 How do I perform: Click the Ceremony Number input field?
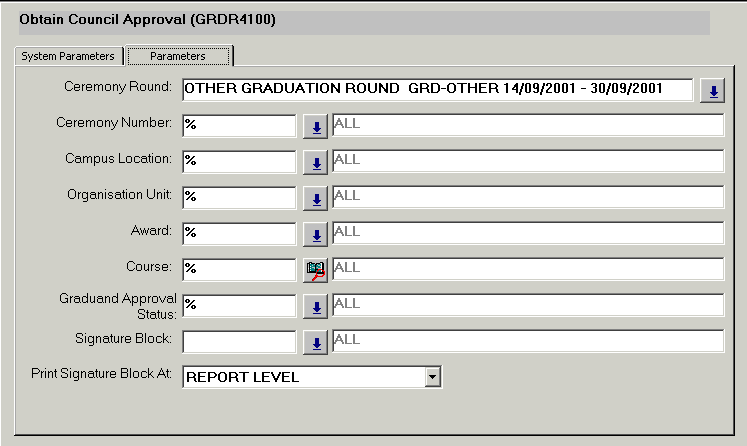[x=239, y=125]
